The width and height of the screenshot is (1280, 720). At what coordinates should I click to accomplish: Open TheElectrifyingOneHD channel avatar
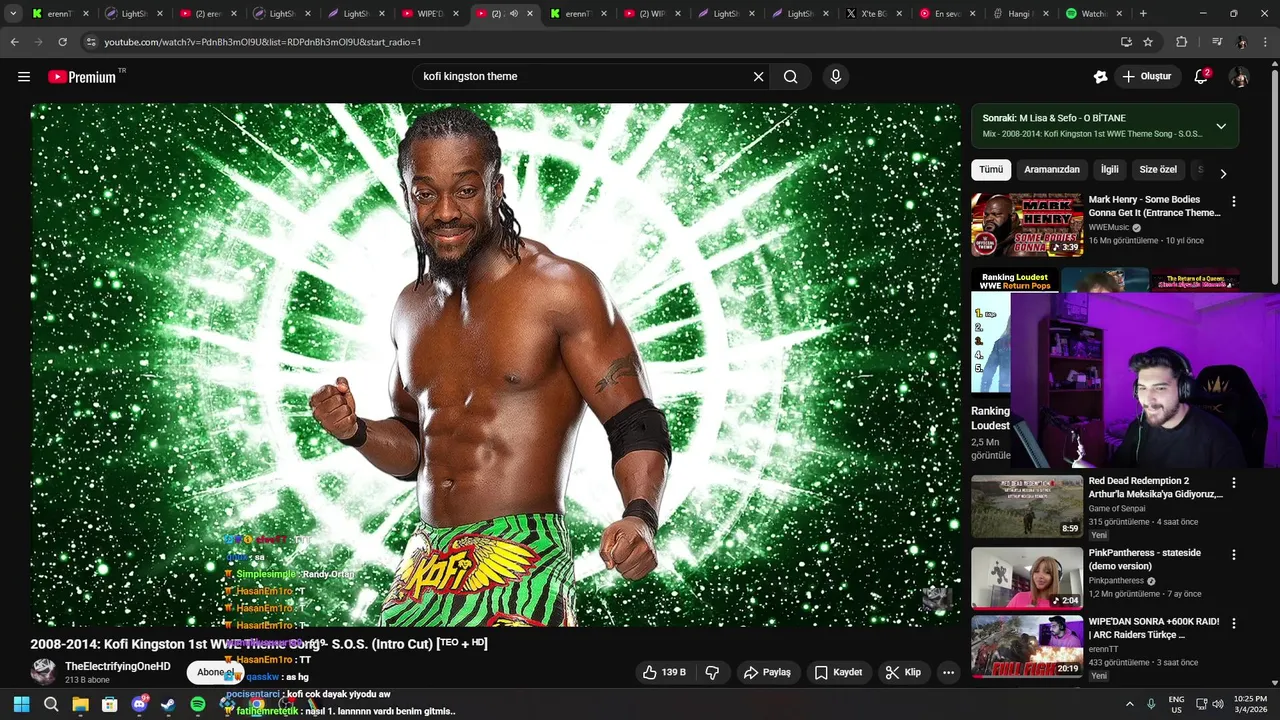(43, 672)
